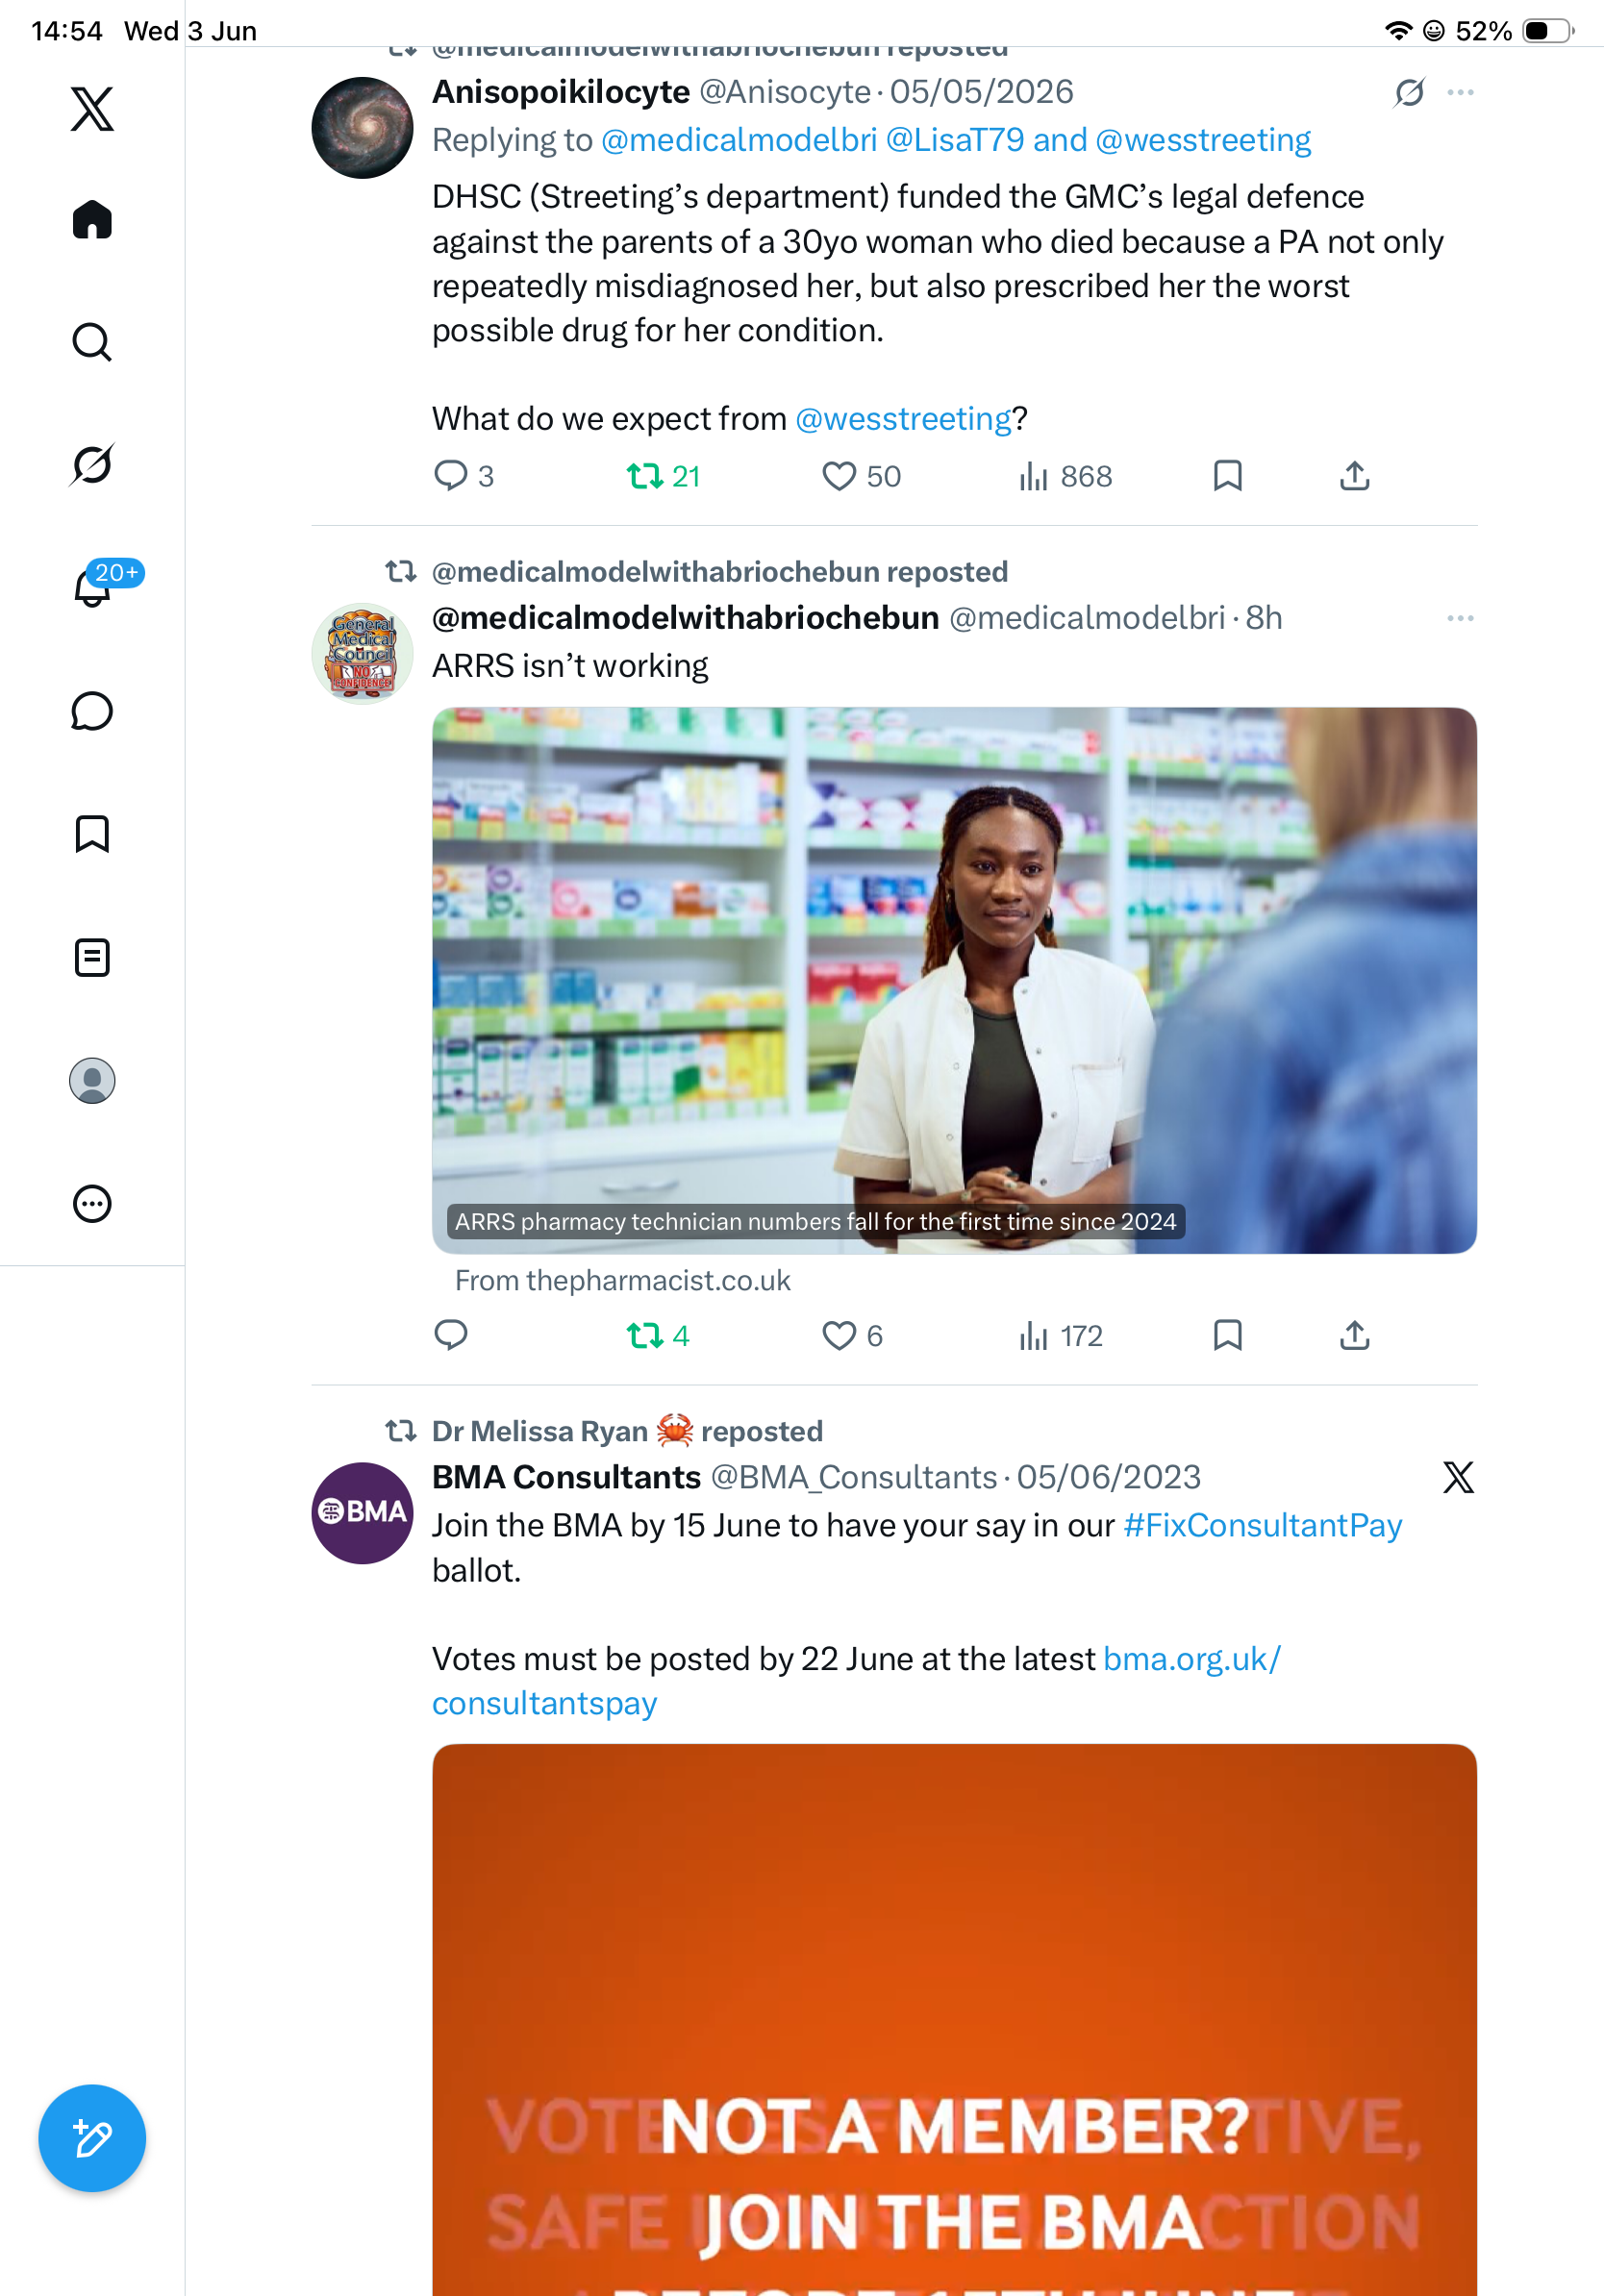Open Grok from the sidebar
1604x2296 pixels.
click(92, 464)
